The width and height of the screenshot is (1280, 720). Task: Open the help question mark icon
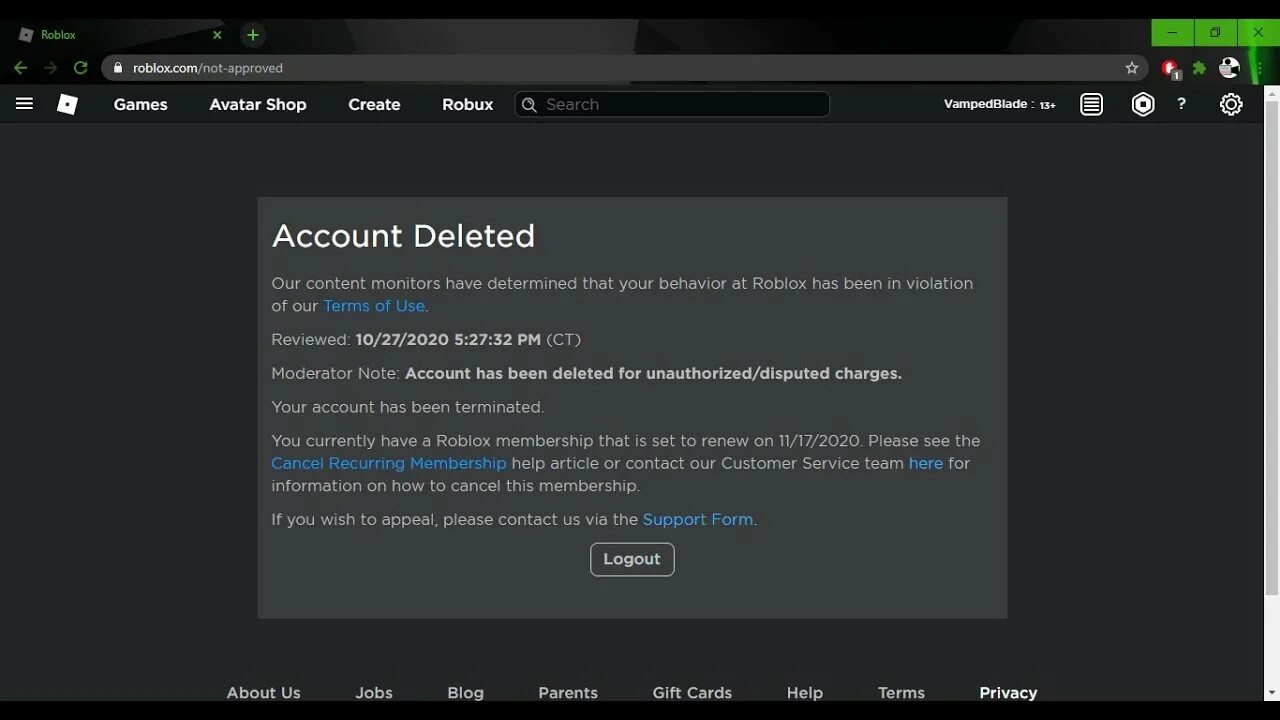point(1181,104)
